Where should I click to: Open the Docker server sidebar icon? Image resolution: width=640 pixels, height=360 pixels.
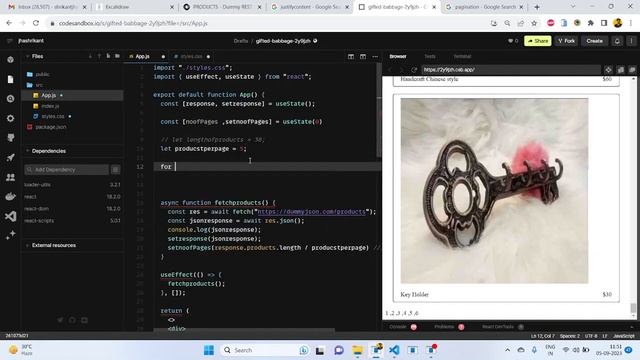pyautogui.click(x=11, y=196)
